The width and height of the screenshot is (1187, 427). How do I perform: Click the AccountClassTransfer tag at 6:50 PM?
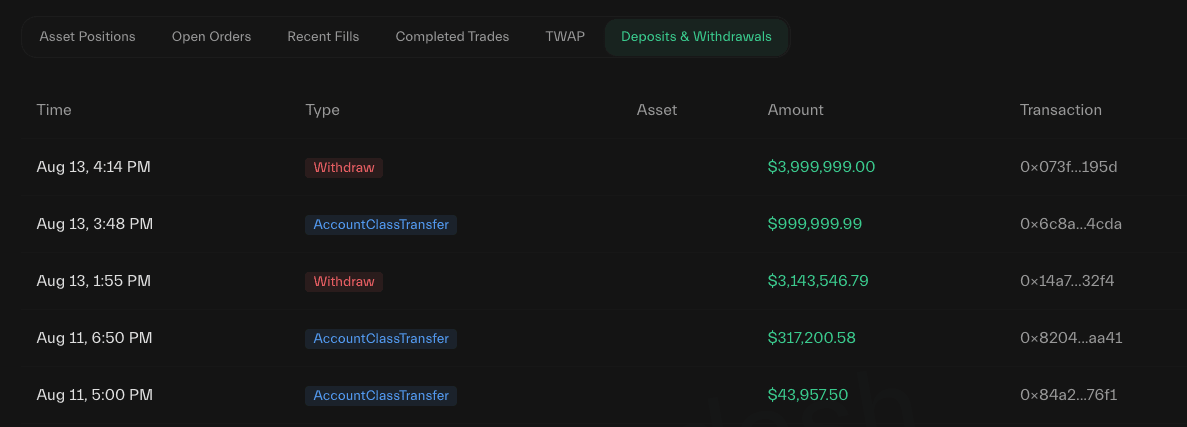pyautogui.click(x=381, y=338)
